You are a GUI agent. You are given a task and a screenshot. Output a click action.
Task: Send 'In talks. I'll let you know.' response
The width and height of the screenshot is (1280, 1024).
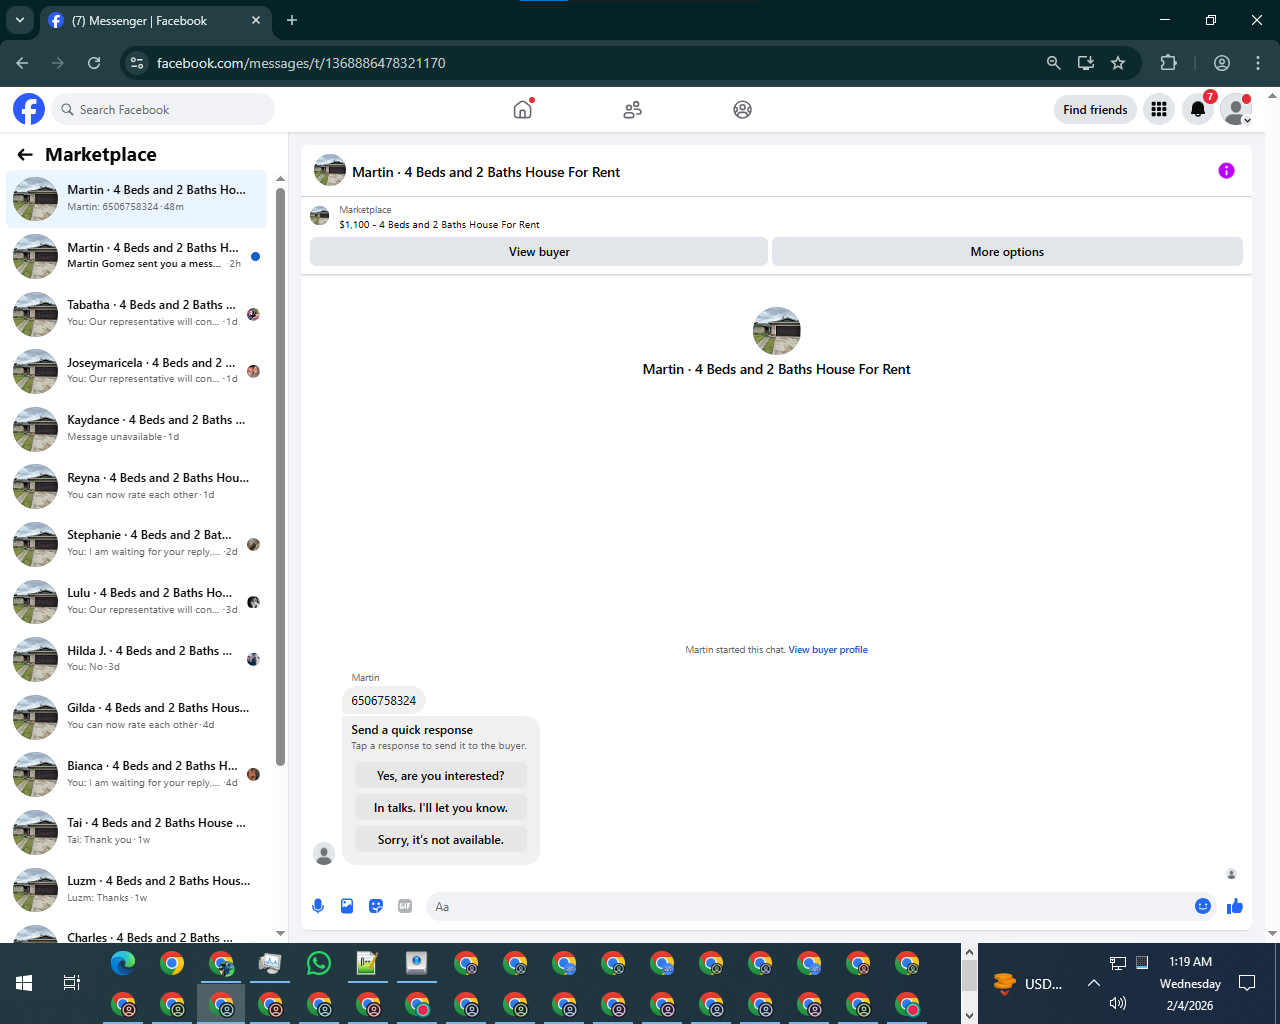coord(440,808)
